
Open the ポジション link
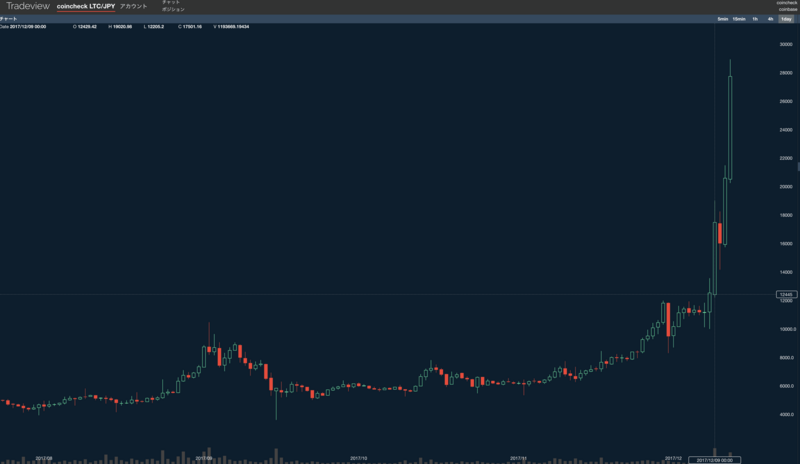pos(173,9)
